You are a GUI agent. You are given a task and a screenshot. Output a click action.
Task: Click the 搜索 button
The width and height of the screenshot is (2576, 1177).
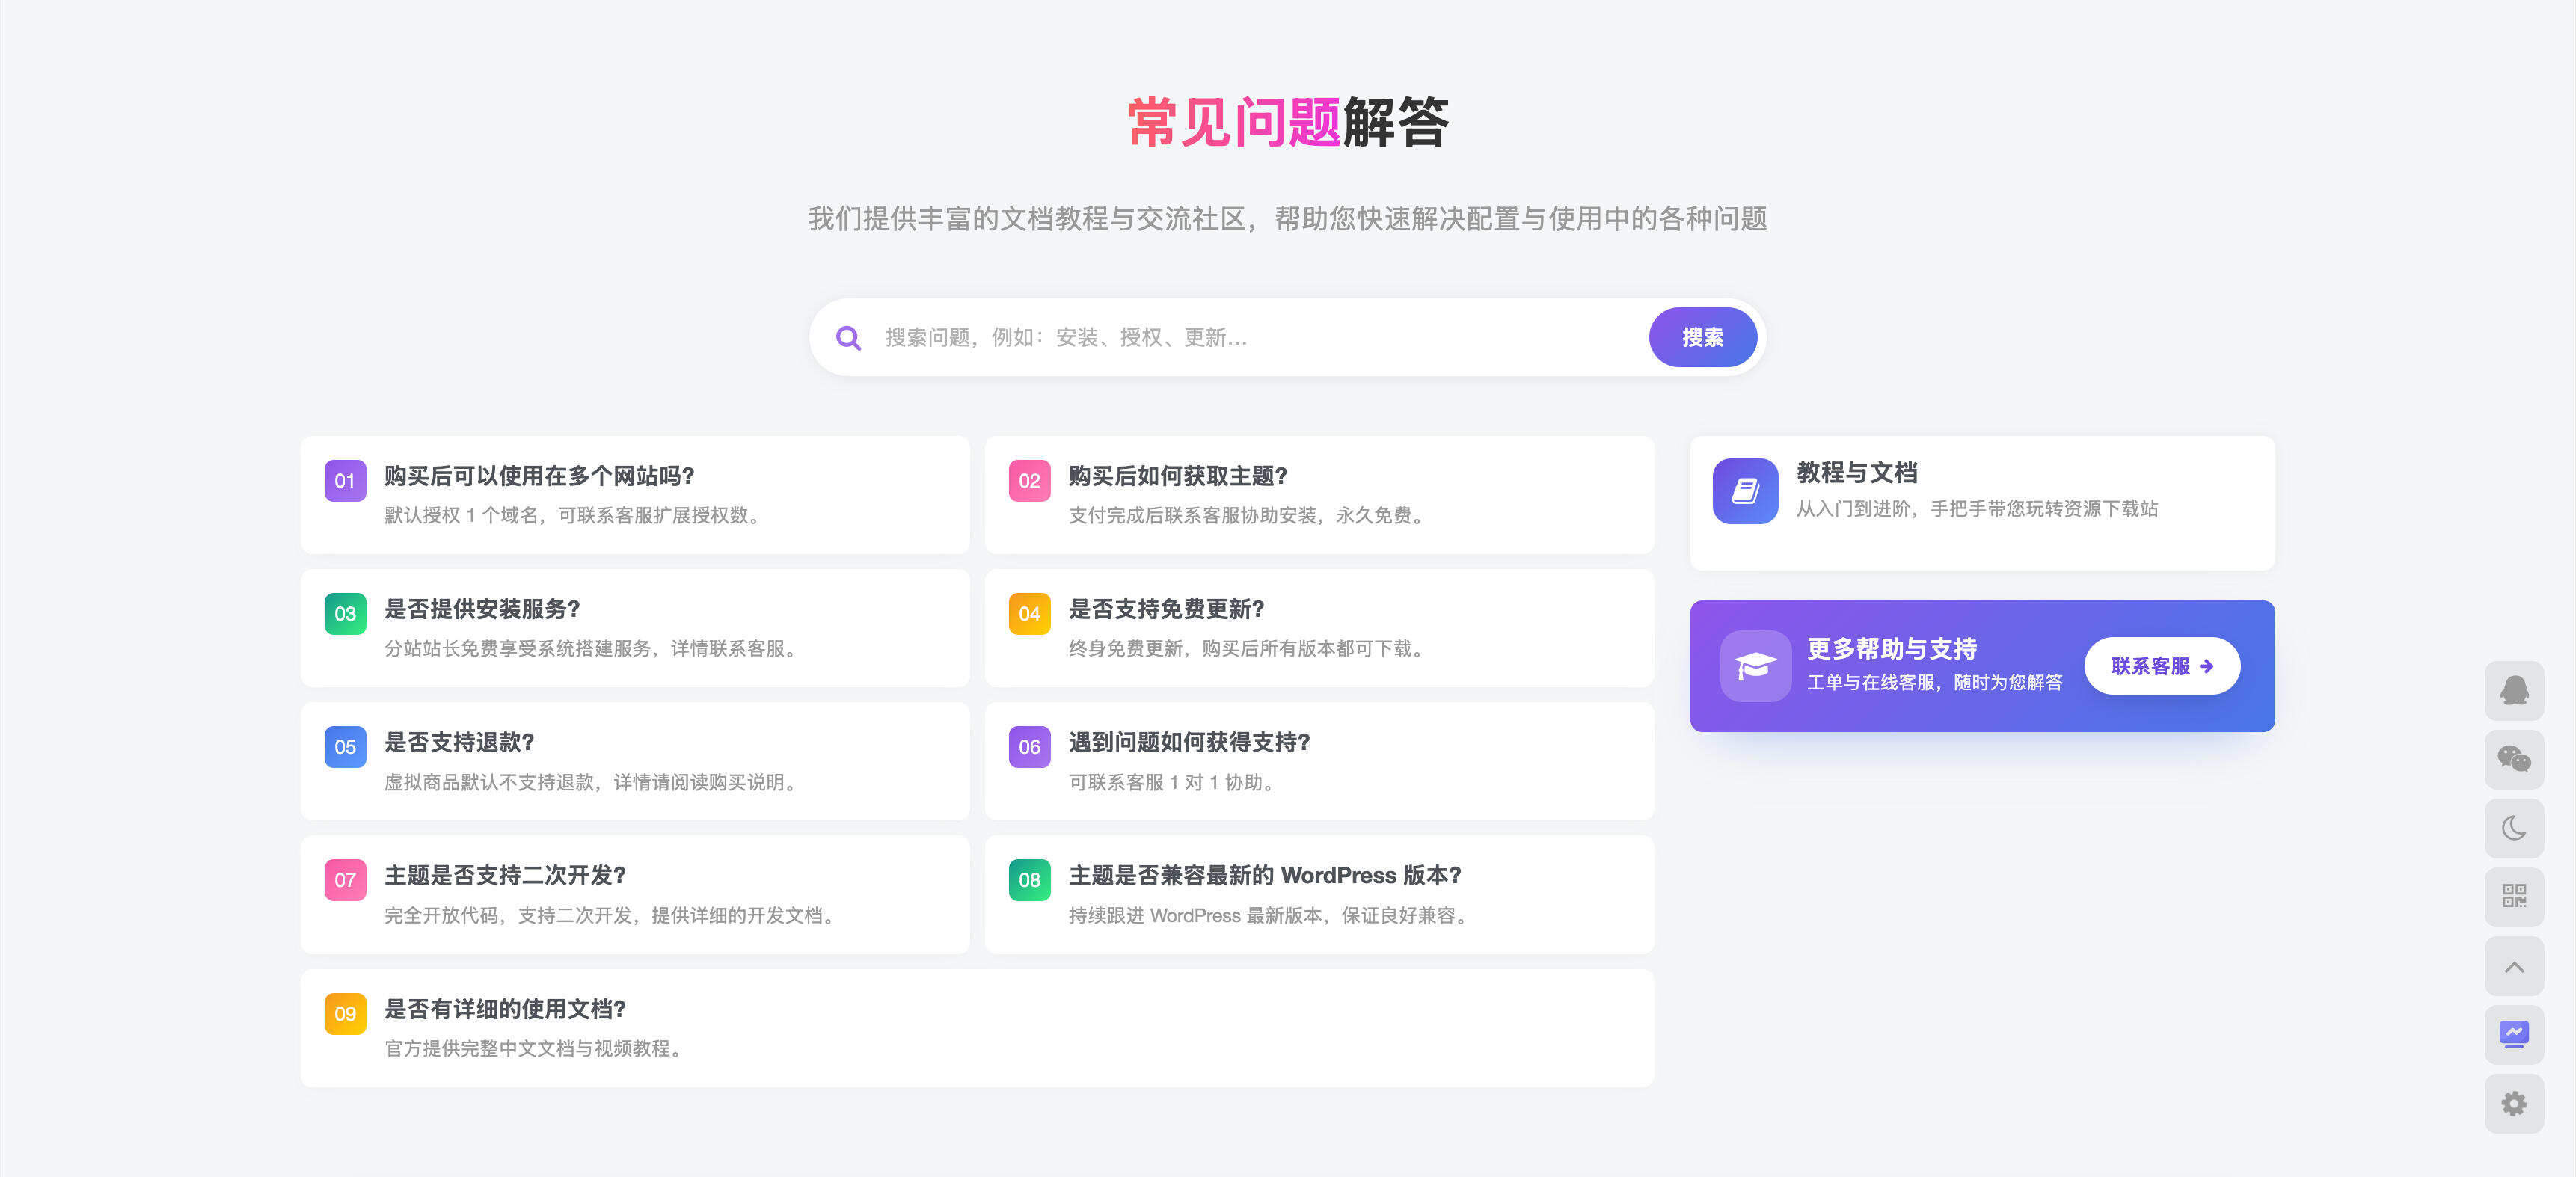point(1702,338)
